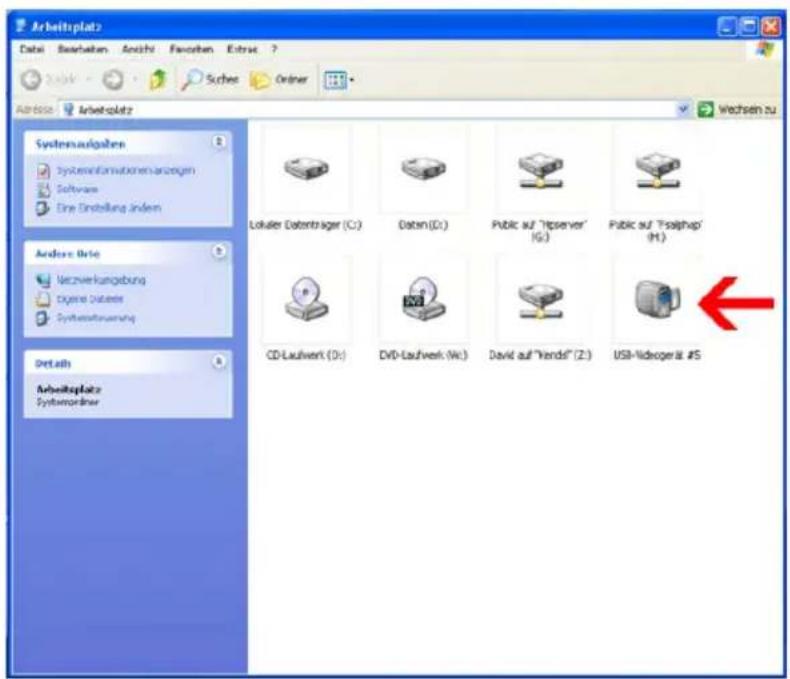Click the Arbeitsplatz title bar icon
Image resolution: width=790 pixels, height=679 pixels.
pyautogui.click(x=21, y=25)
